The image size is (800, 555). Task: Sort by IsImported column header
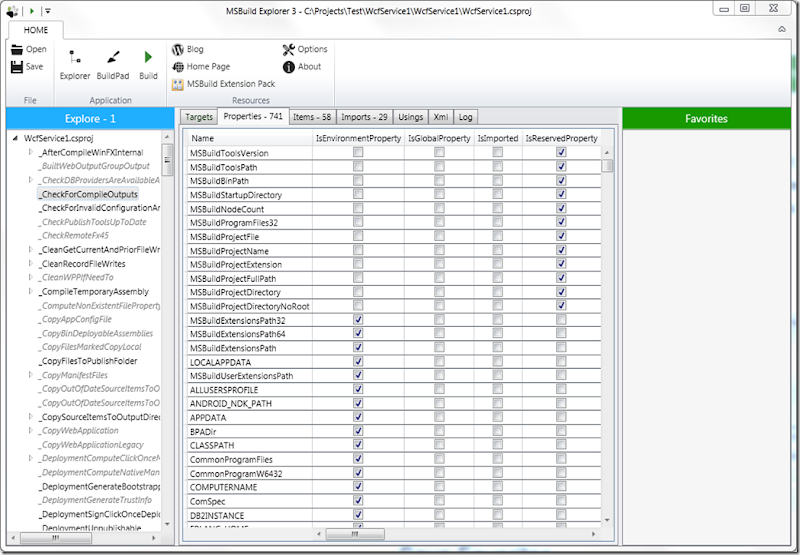coord(498,138)
